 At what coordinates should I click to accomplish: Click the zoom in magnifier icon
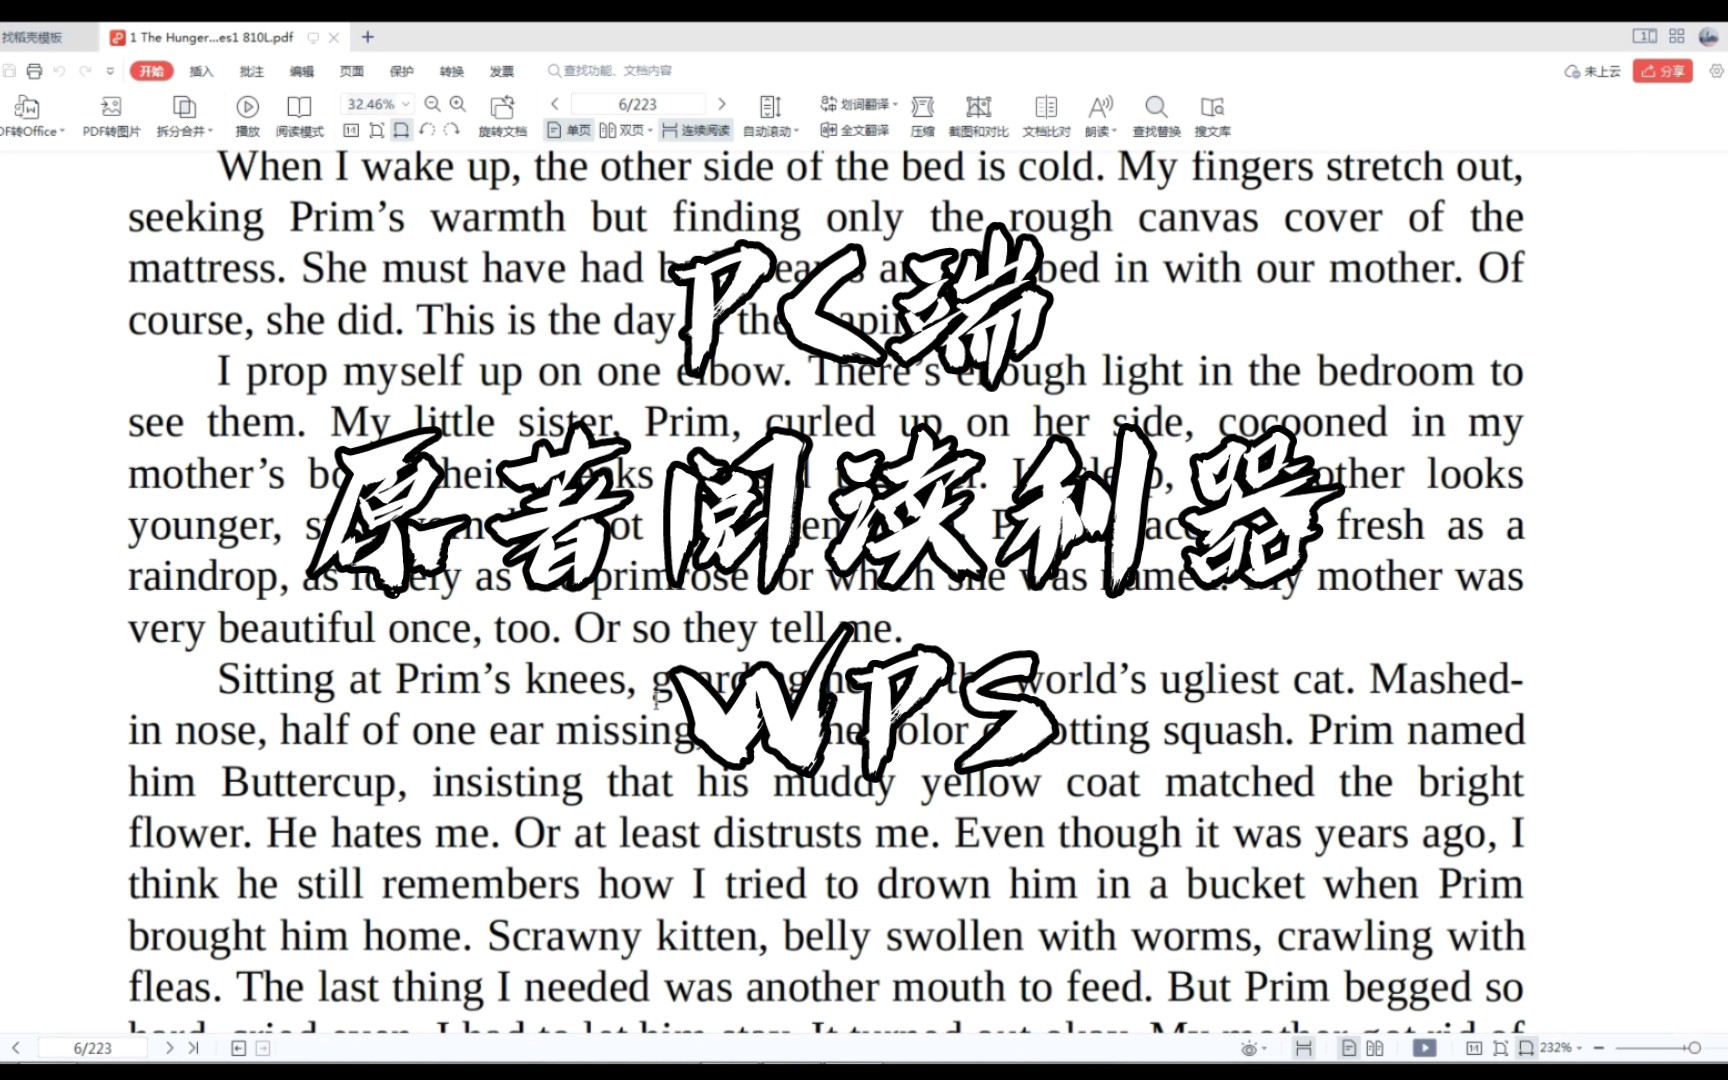(458, 104)
